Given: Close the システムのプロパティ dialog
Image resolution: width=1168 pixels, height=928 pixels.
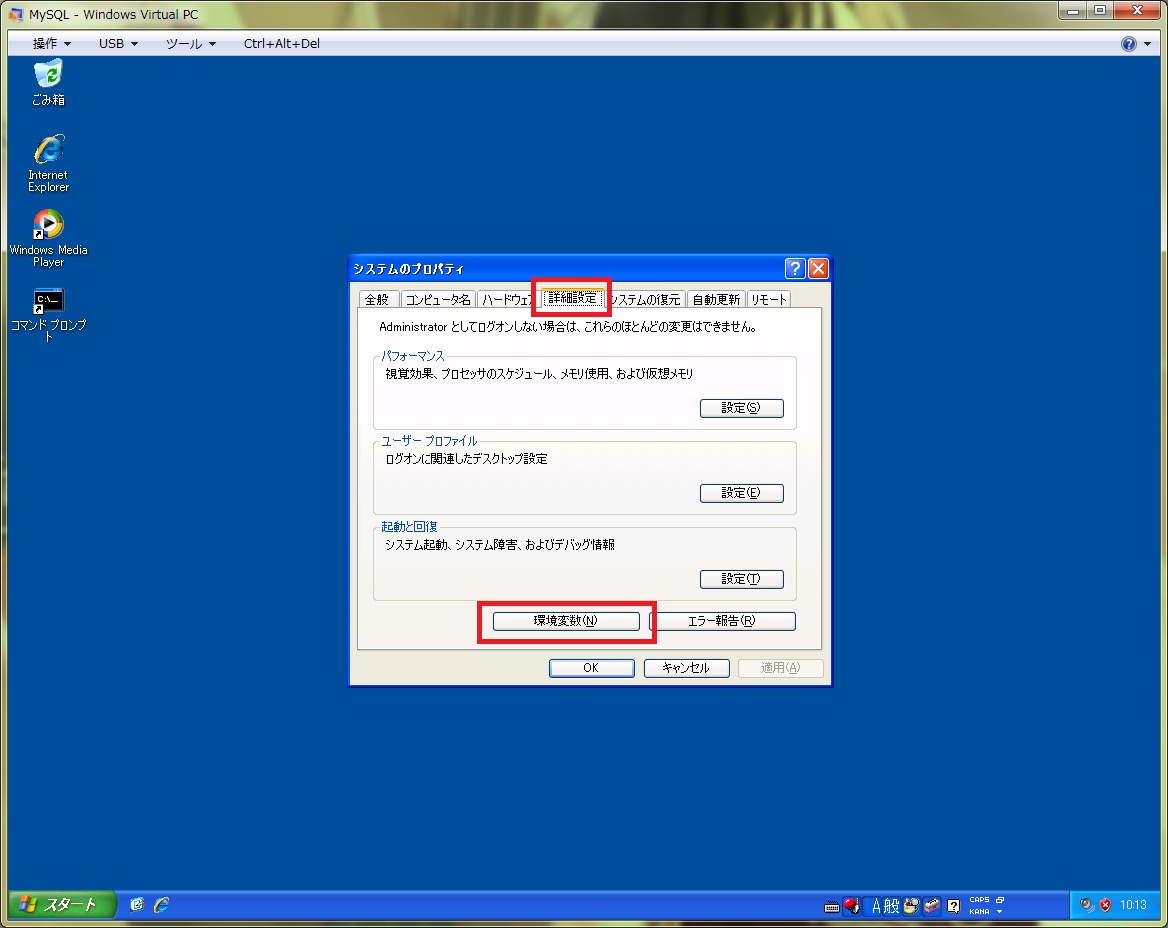Looking at the screenshot, I should tap(818, 268).
